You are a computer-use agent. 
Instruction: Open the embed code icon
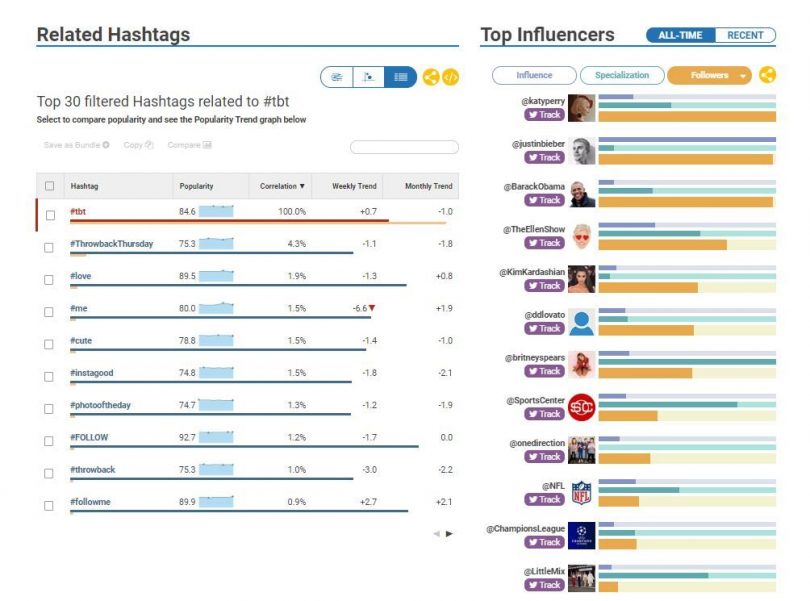pyautogui.click(x=451, y=77)
